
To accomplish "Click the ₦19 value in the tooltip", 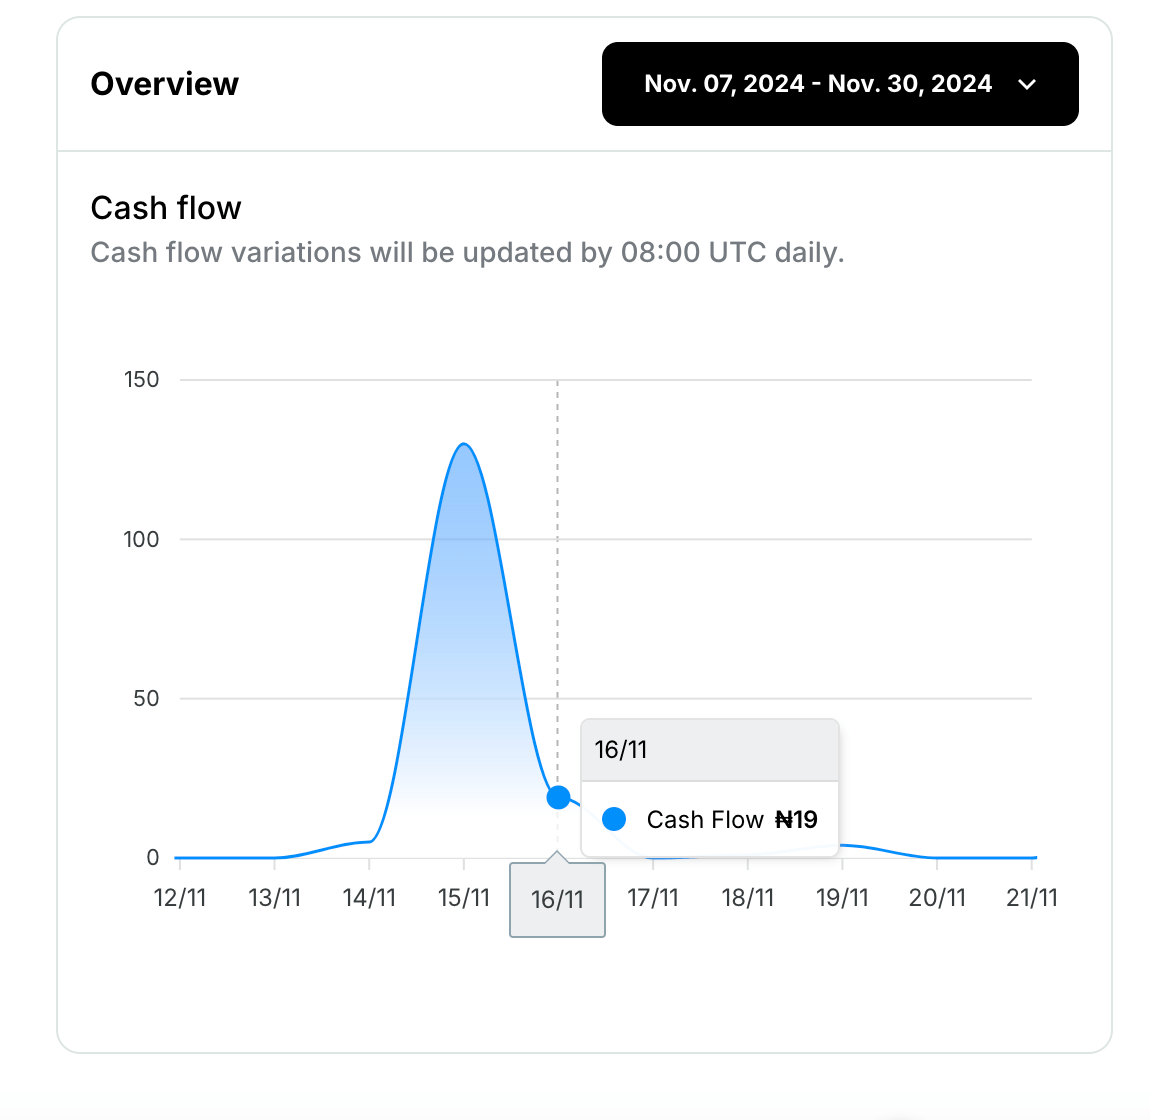I will click(x=797, y=820).
